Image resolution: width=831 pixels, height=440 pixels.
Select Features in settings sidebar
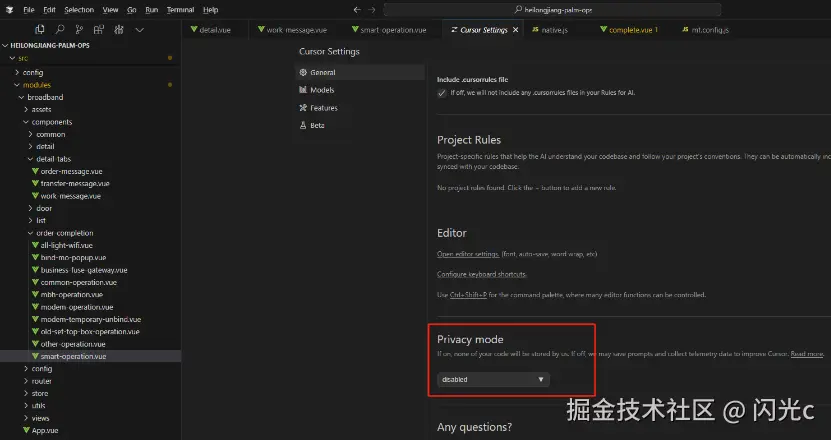[x=360, y=108]
